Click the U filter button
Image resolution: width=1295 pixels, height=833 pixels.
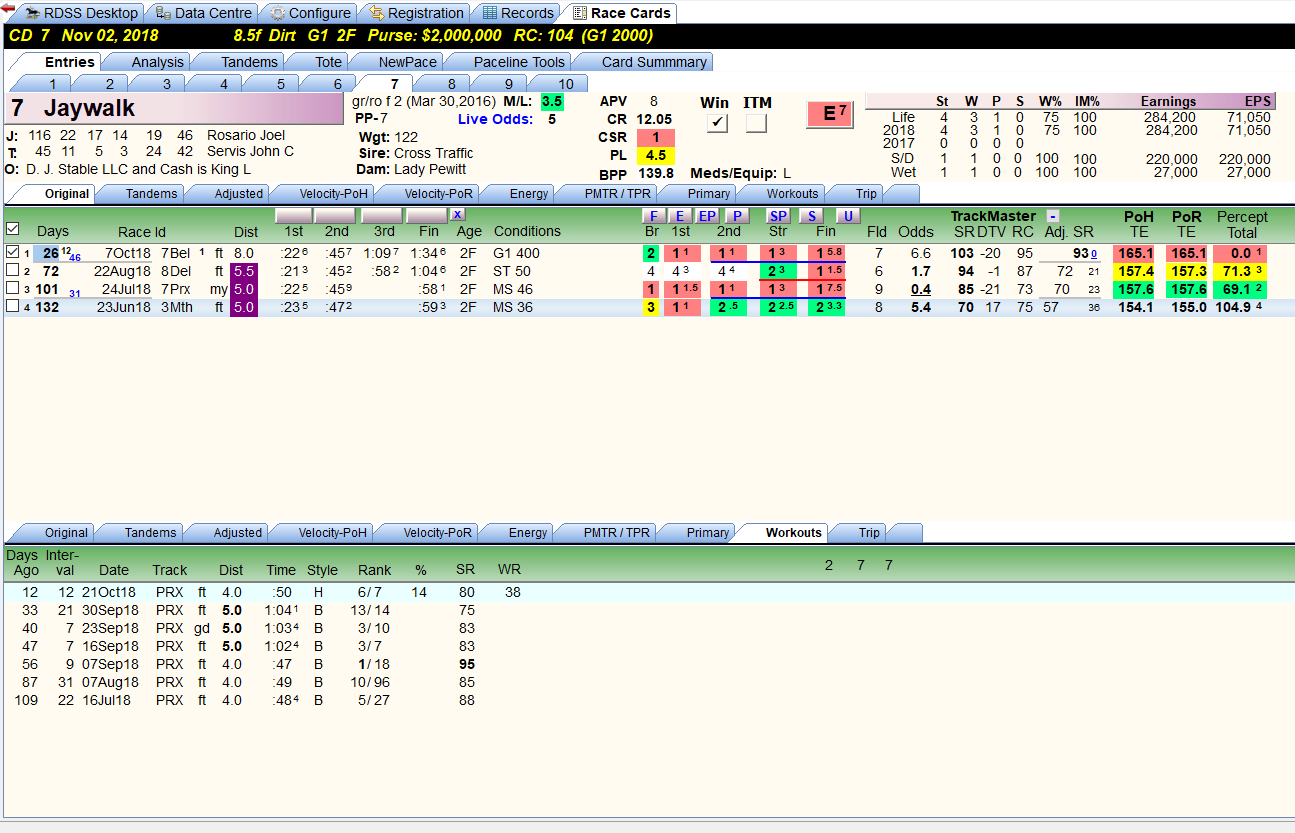847,216
